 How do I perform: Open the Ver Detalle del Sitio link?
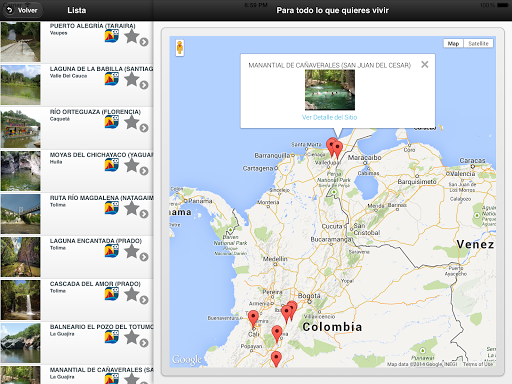329,117
